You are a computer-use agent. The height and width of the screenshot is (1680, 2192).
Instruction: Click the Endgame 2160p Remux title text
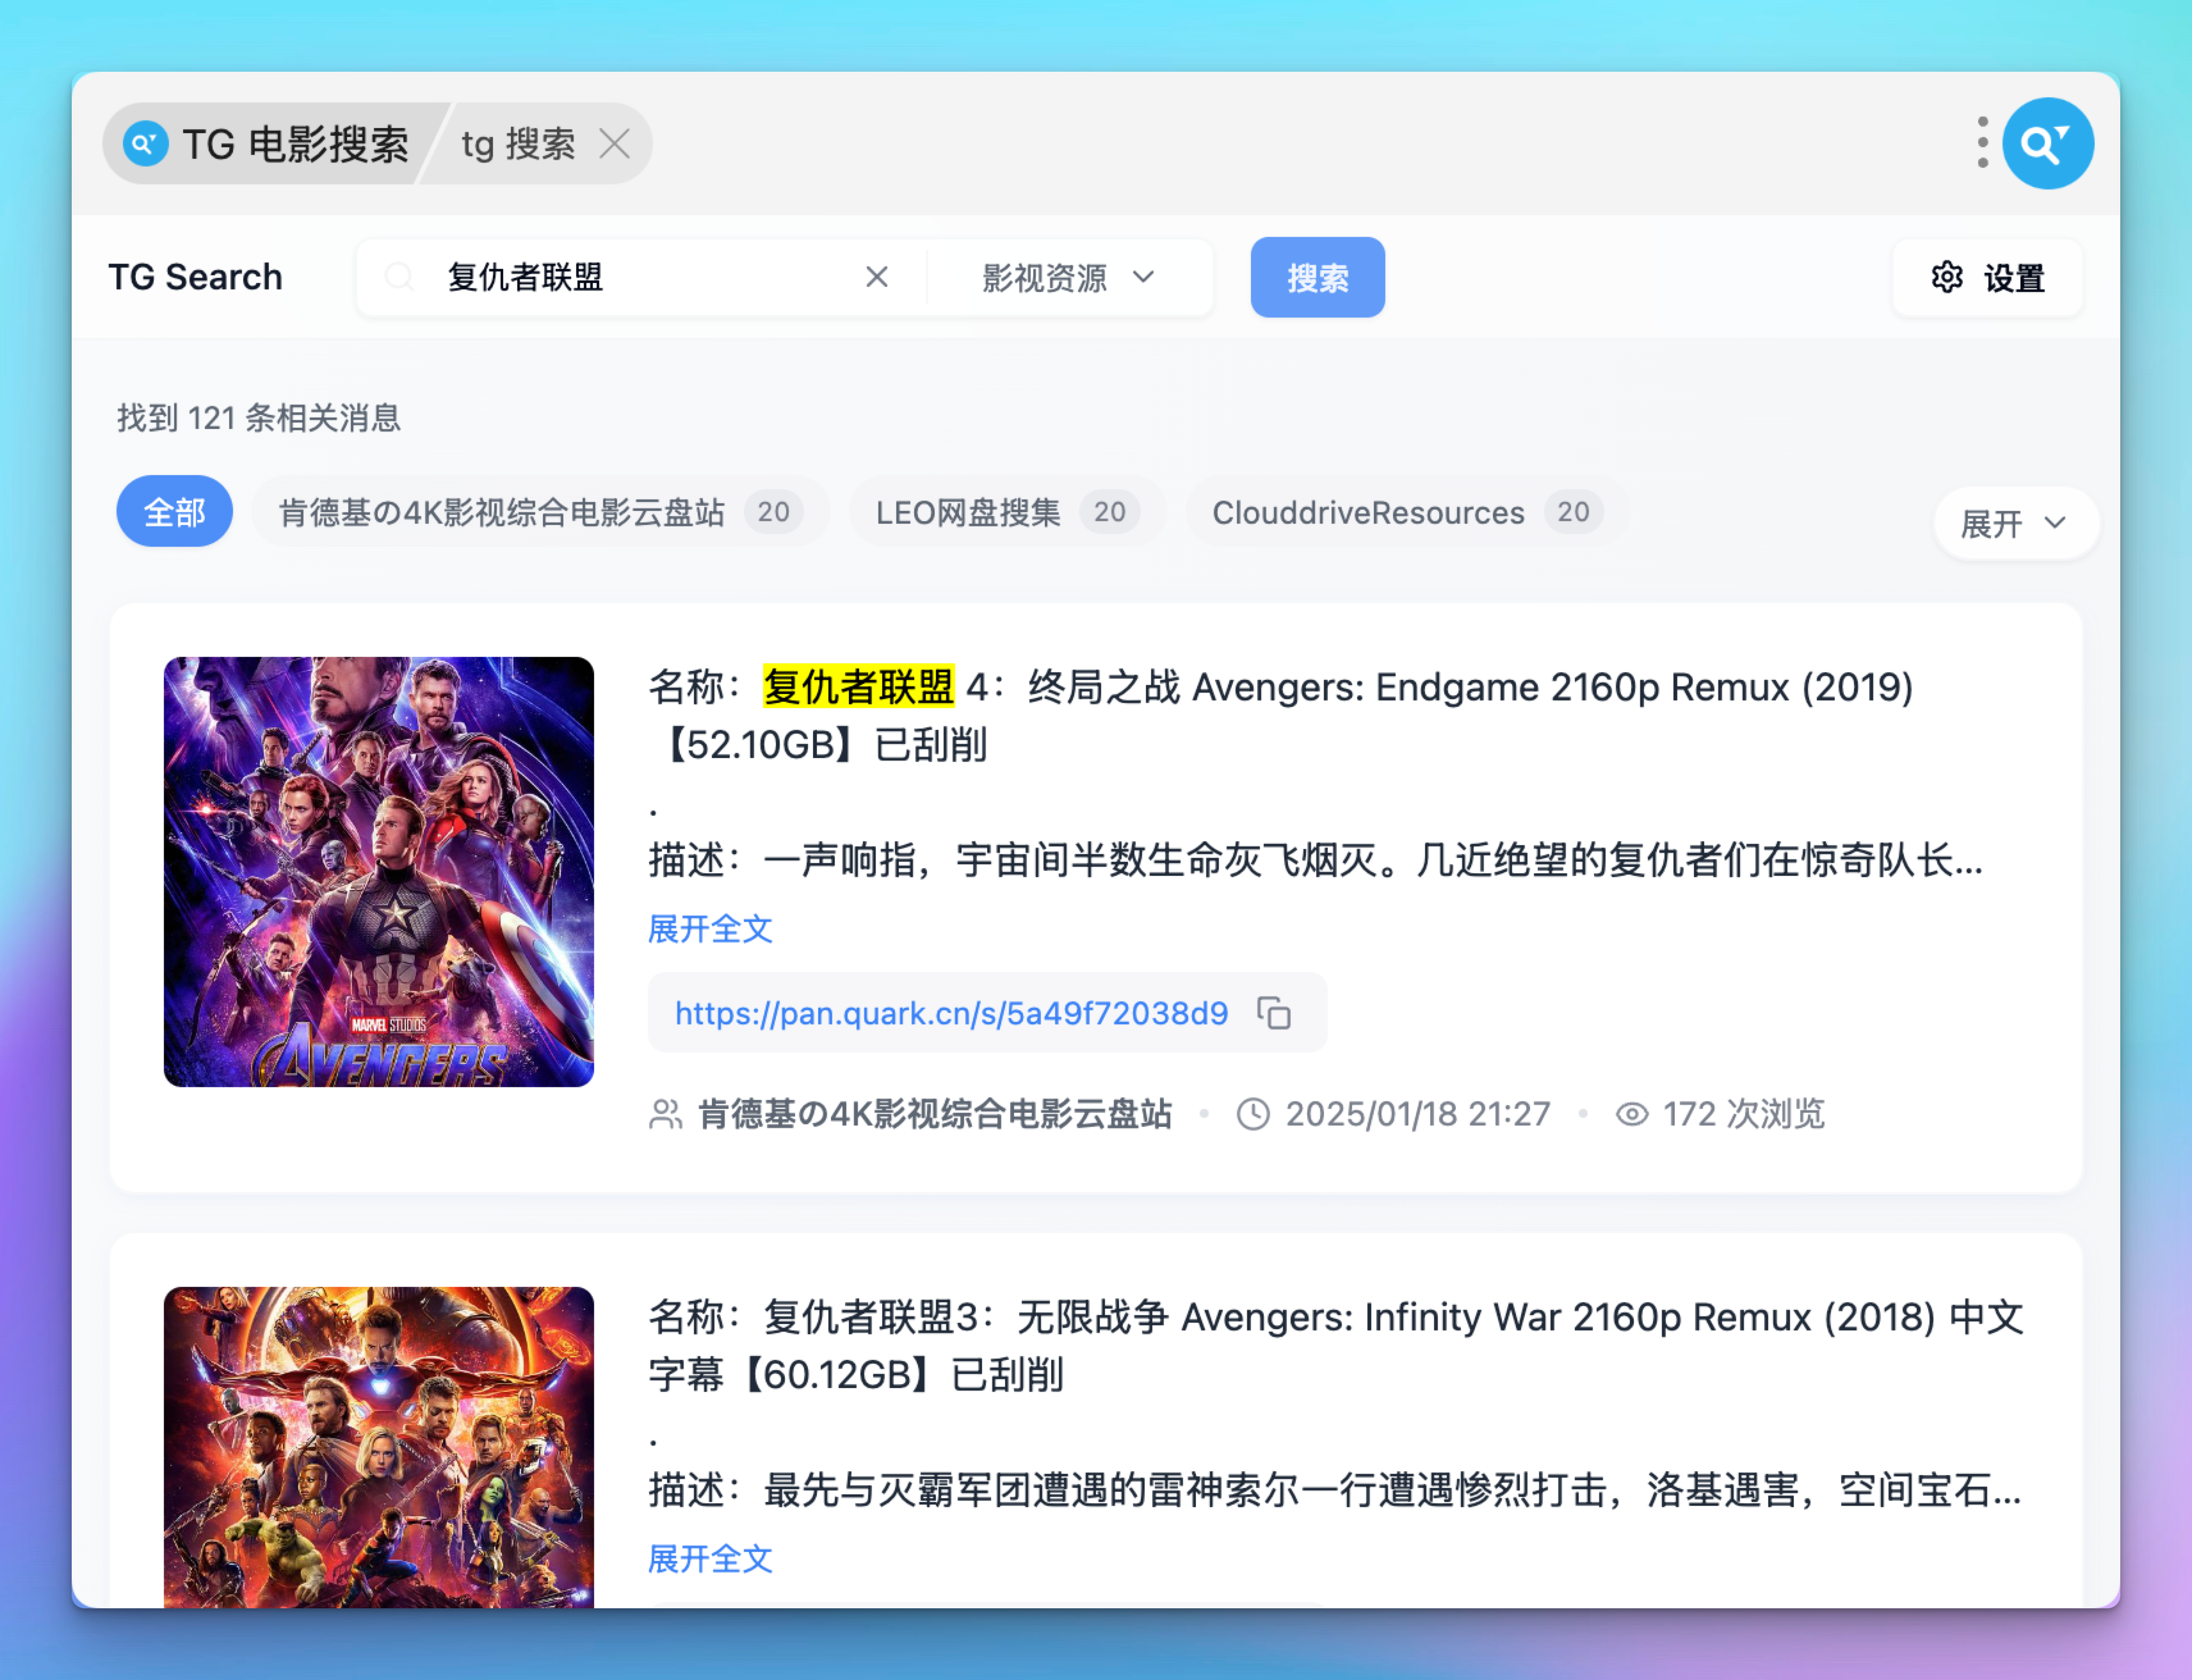[1280, 716]
